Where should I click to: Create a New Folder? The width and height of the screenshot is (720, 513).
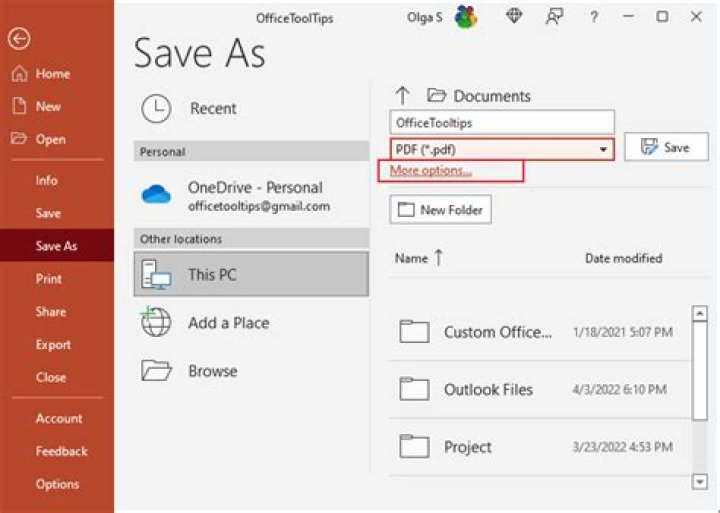(x=440, y=209)
